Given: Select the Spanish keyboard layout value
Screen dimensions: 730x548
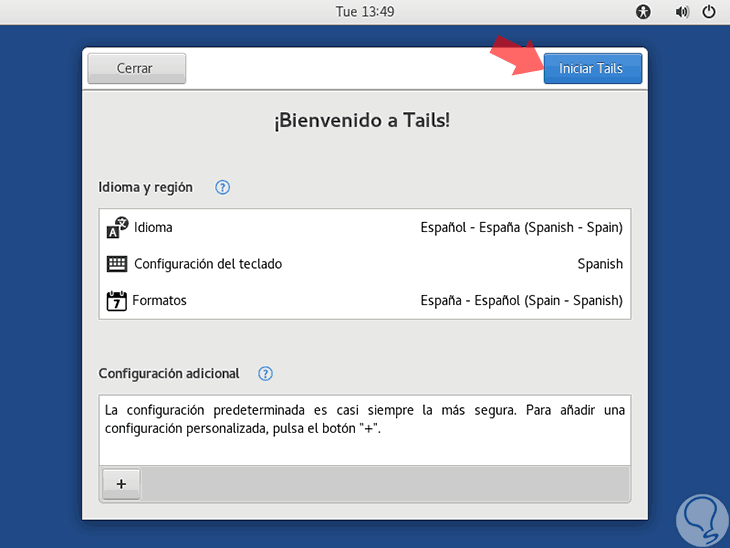Looking at the screenshot, I should coord(600,264).
